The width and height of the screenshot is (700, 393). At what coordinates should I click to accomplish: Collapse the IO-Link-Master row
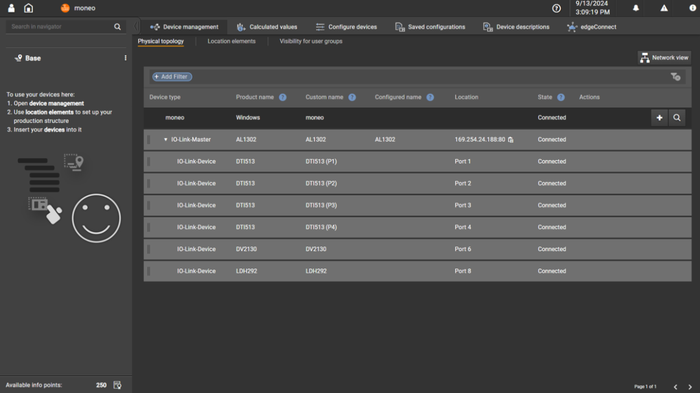coord(166,139)
